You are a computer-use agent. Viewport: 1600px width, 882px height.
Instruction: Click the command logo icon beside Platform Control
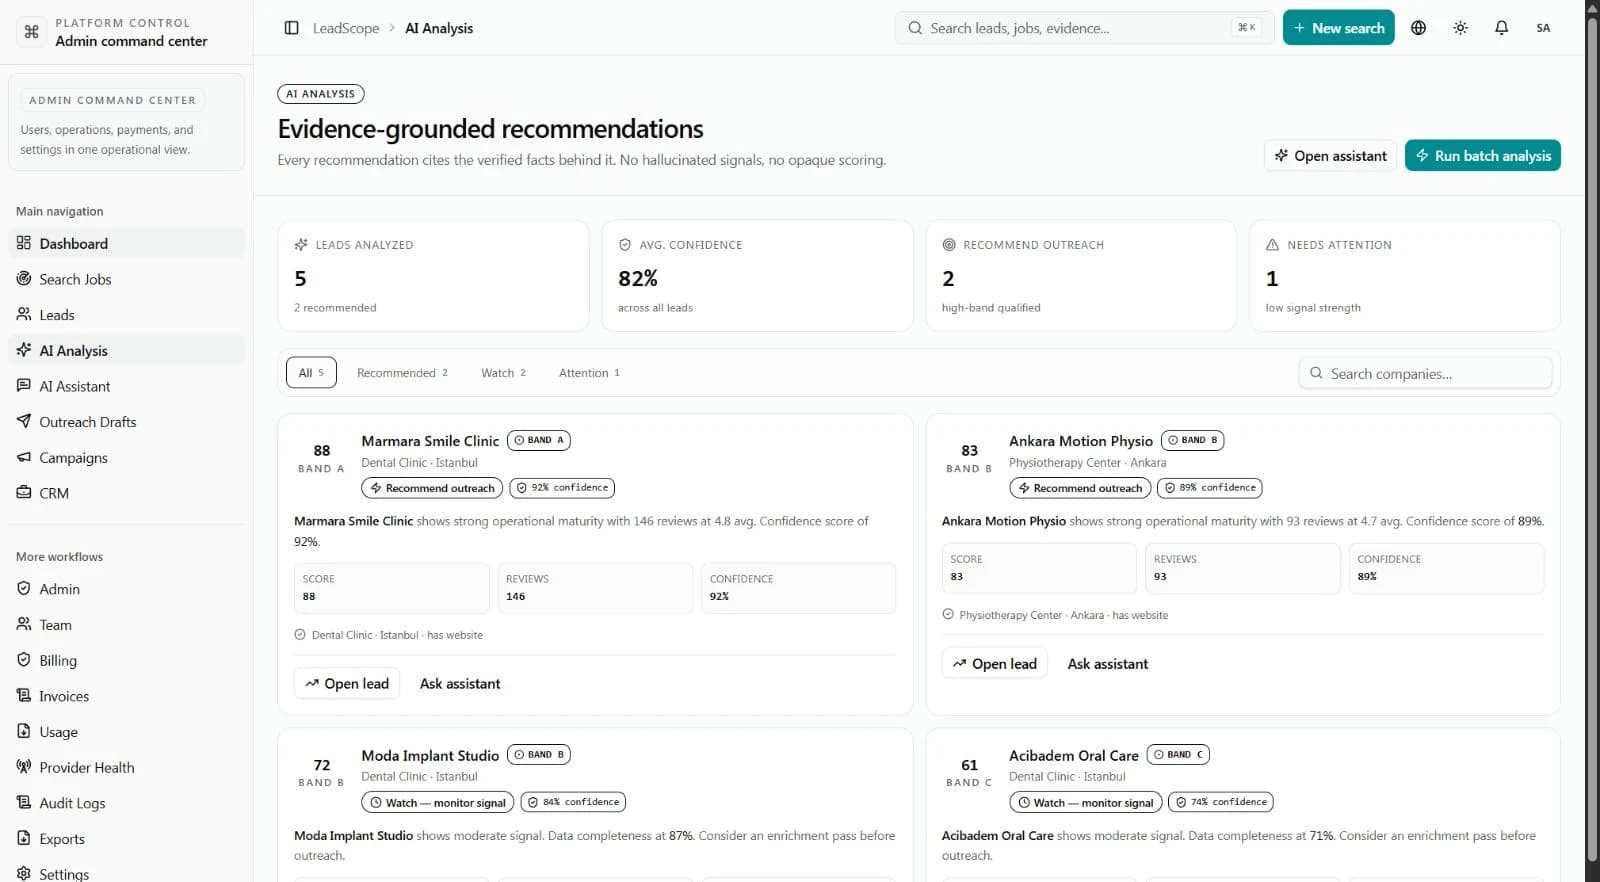[31, 32]
